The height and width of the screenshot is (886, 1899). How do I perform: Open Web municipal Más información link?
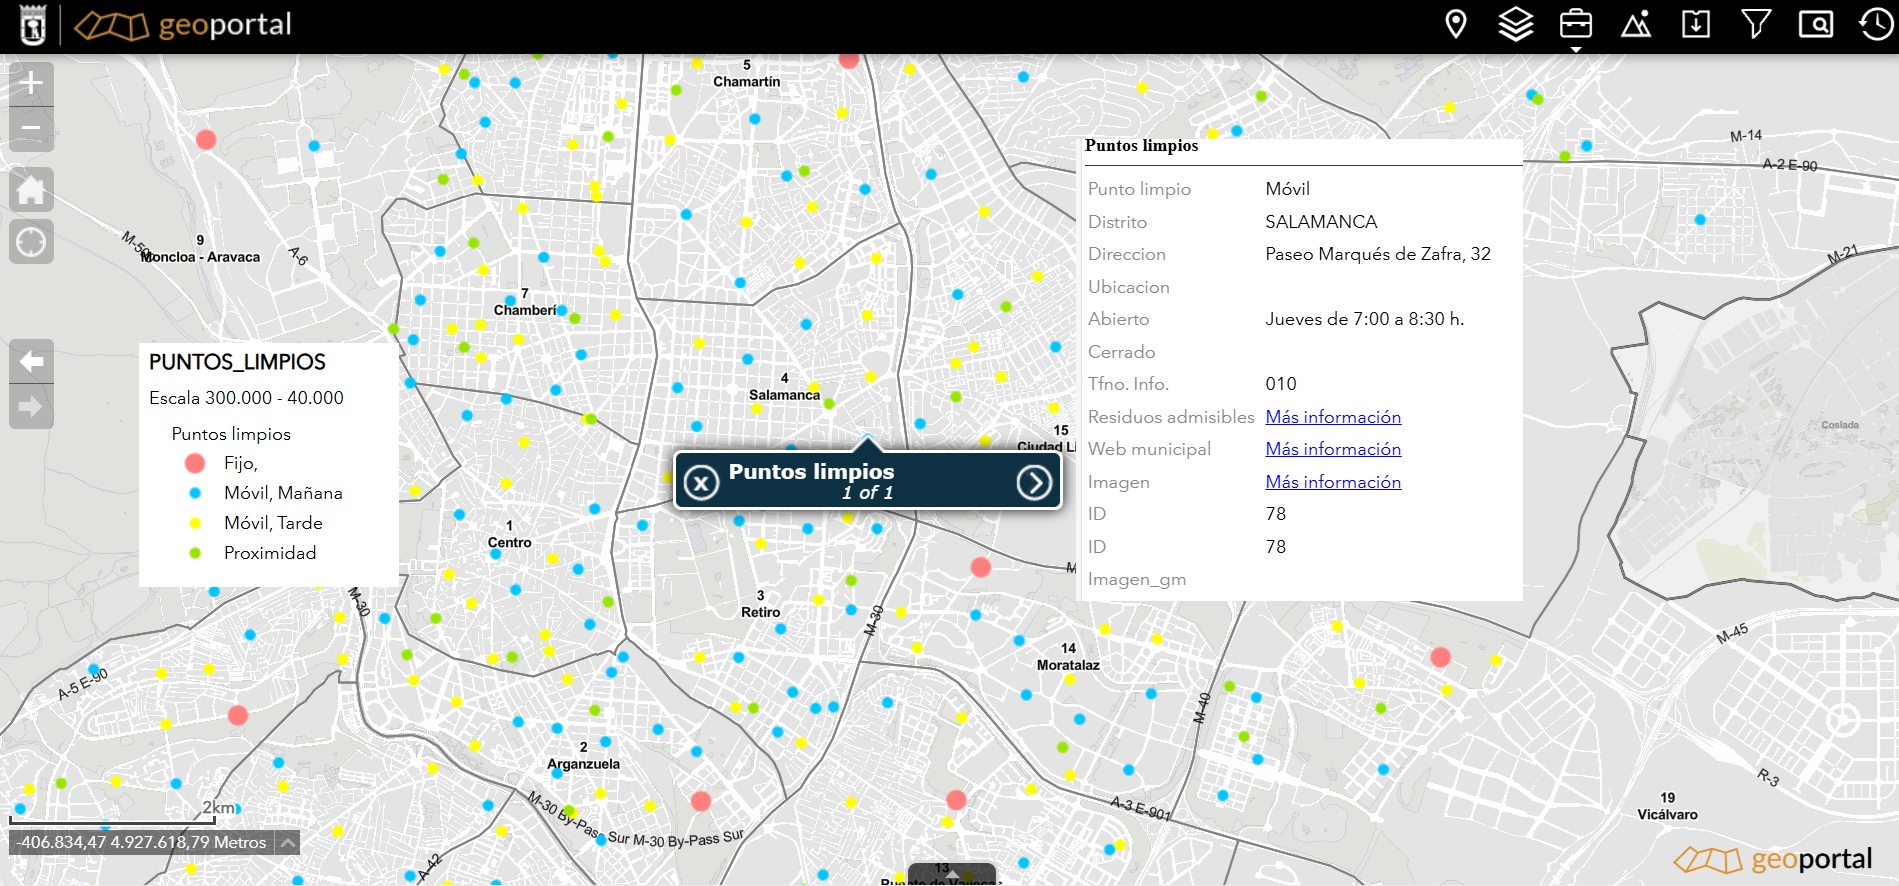point(1333,449)
